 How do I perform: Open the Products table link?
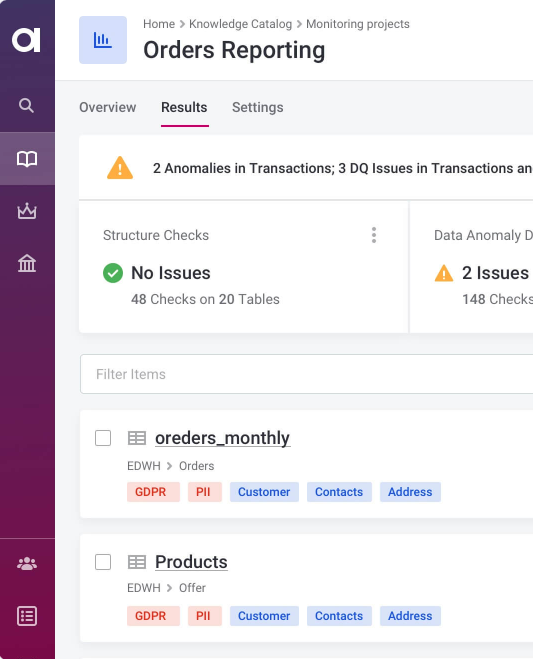[x=191, y=562]
